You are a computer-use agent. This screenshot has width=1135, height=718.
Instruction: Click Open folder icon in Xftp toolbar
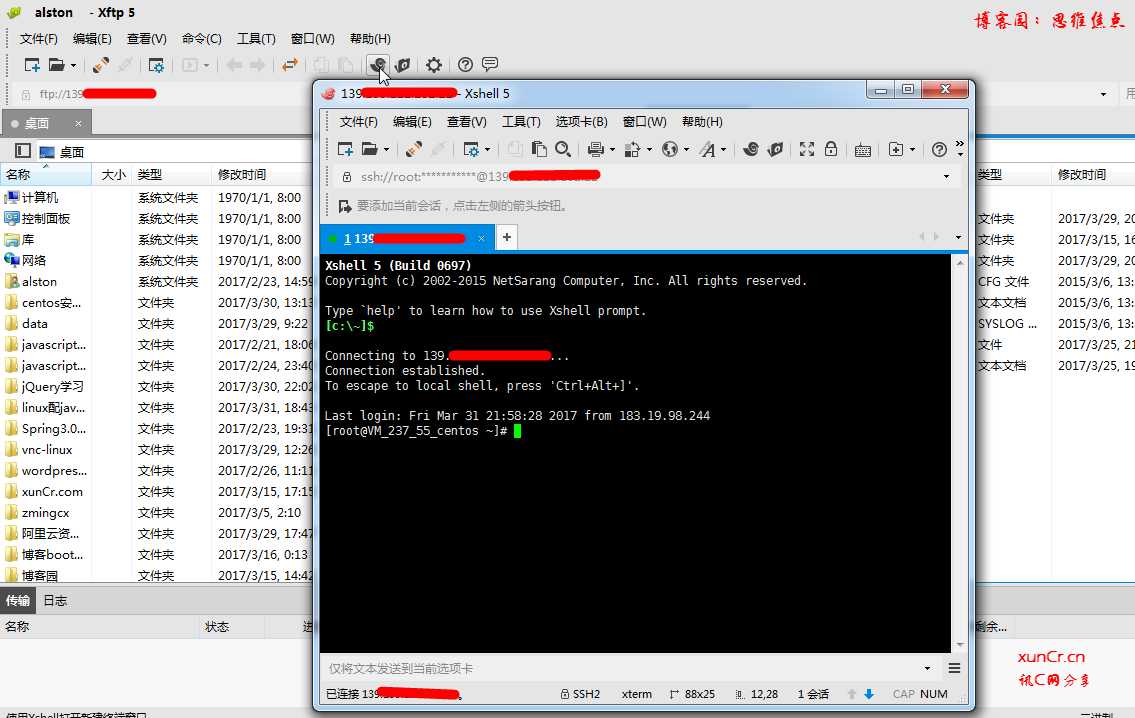pos(56,65)
